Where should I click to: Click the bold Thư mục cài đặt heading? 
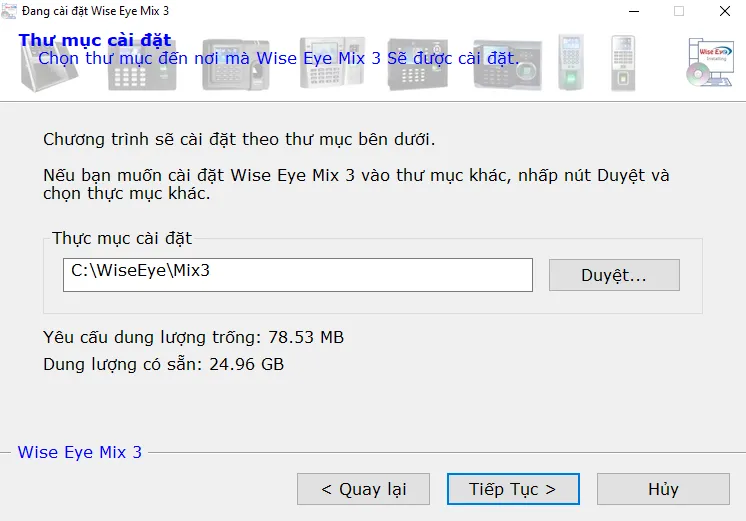[95, 41]
